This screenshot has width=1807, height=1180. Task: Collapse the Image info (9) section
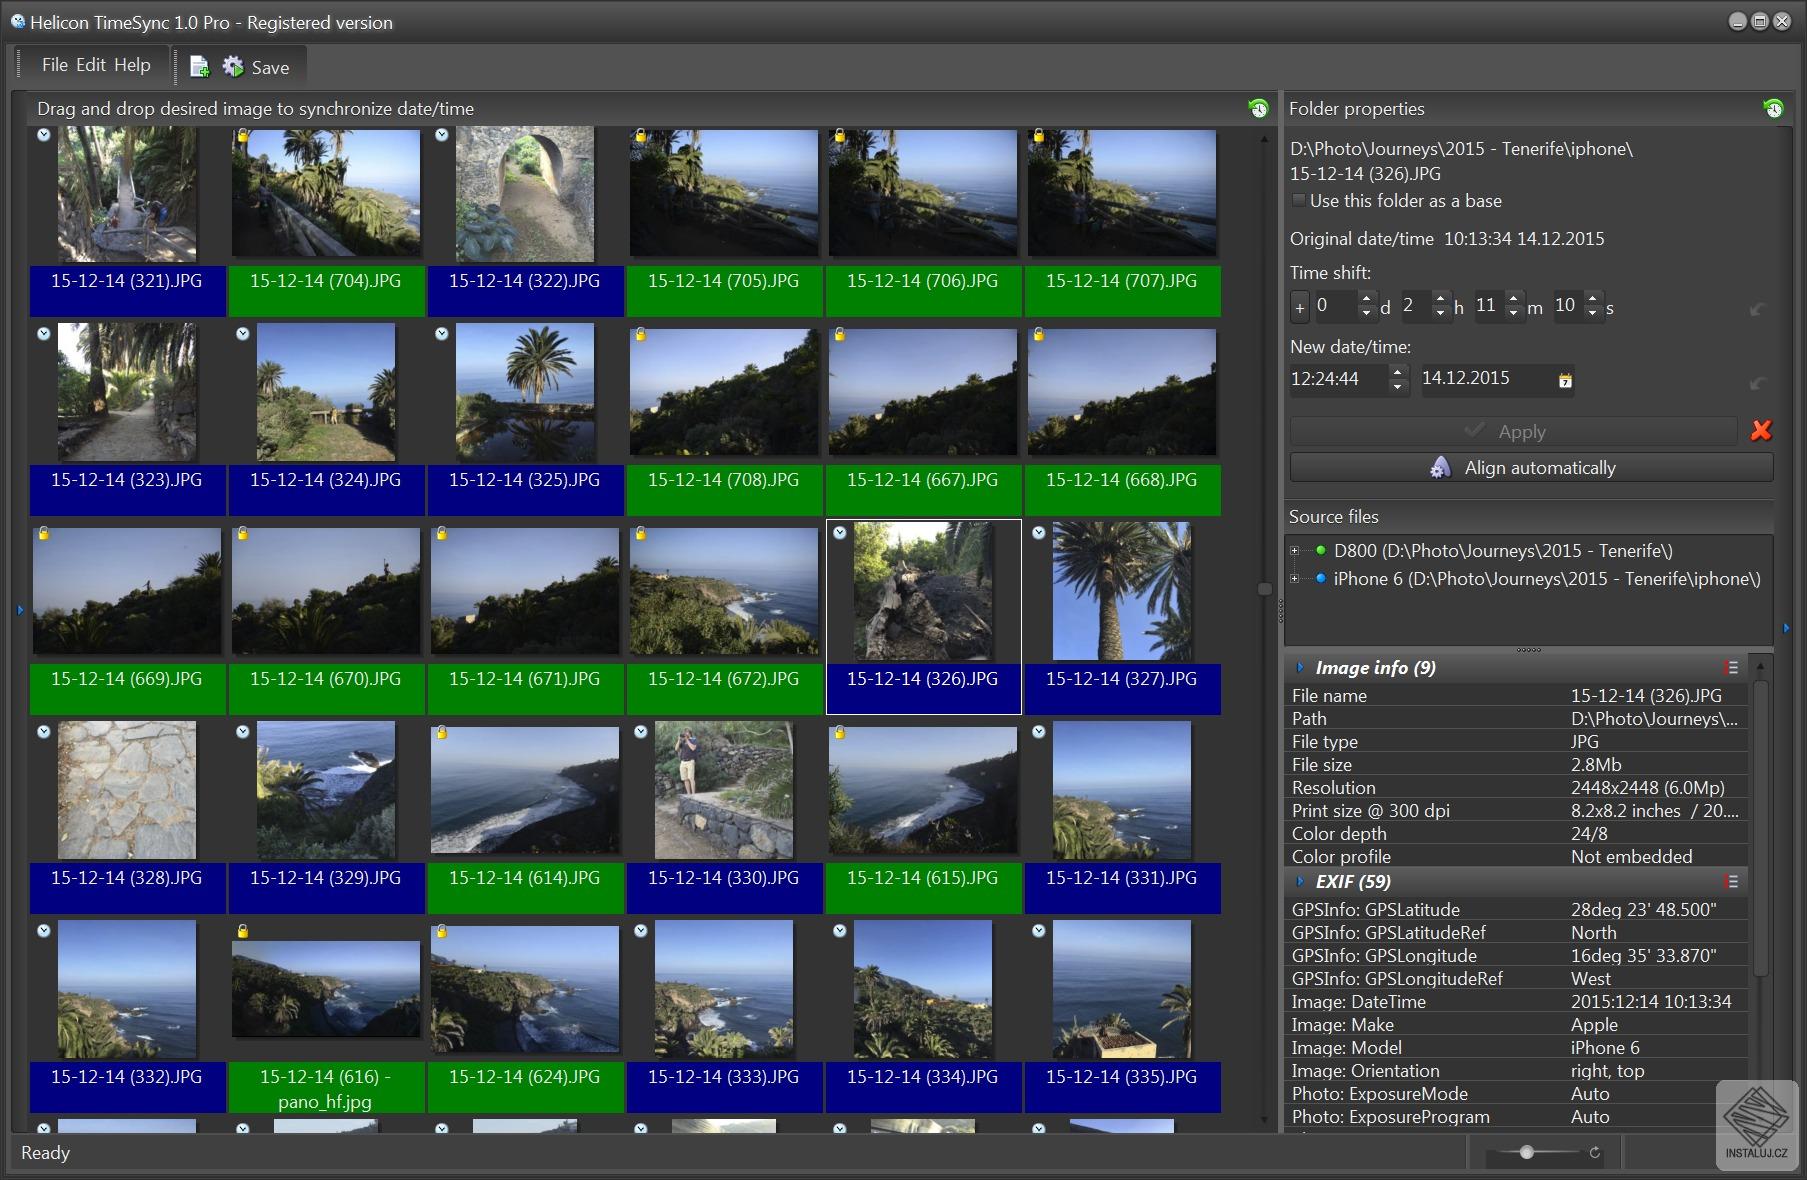click(x=1300, y=668)
